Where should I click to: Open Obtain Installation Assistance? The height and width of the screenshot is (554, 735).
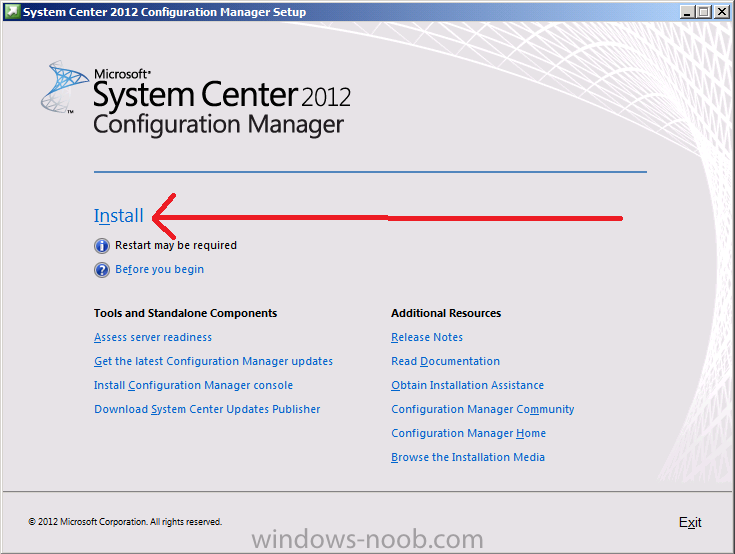(467, 385)
